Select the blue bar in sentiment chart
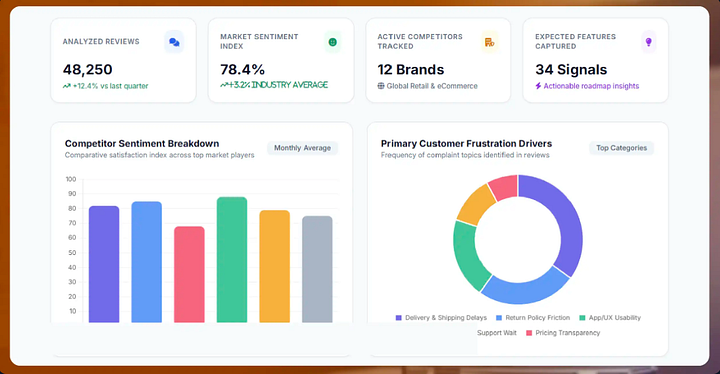 146,262
